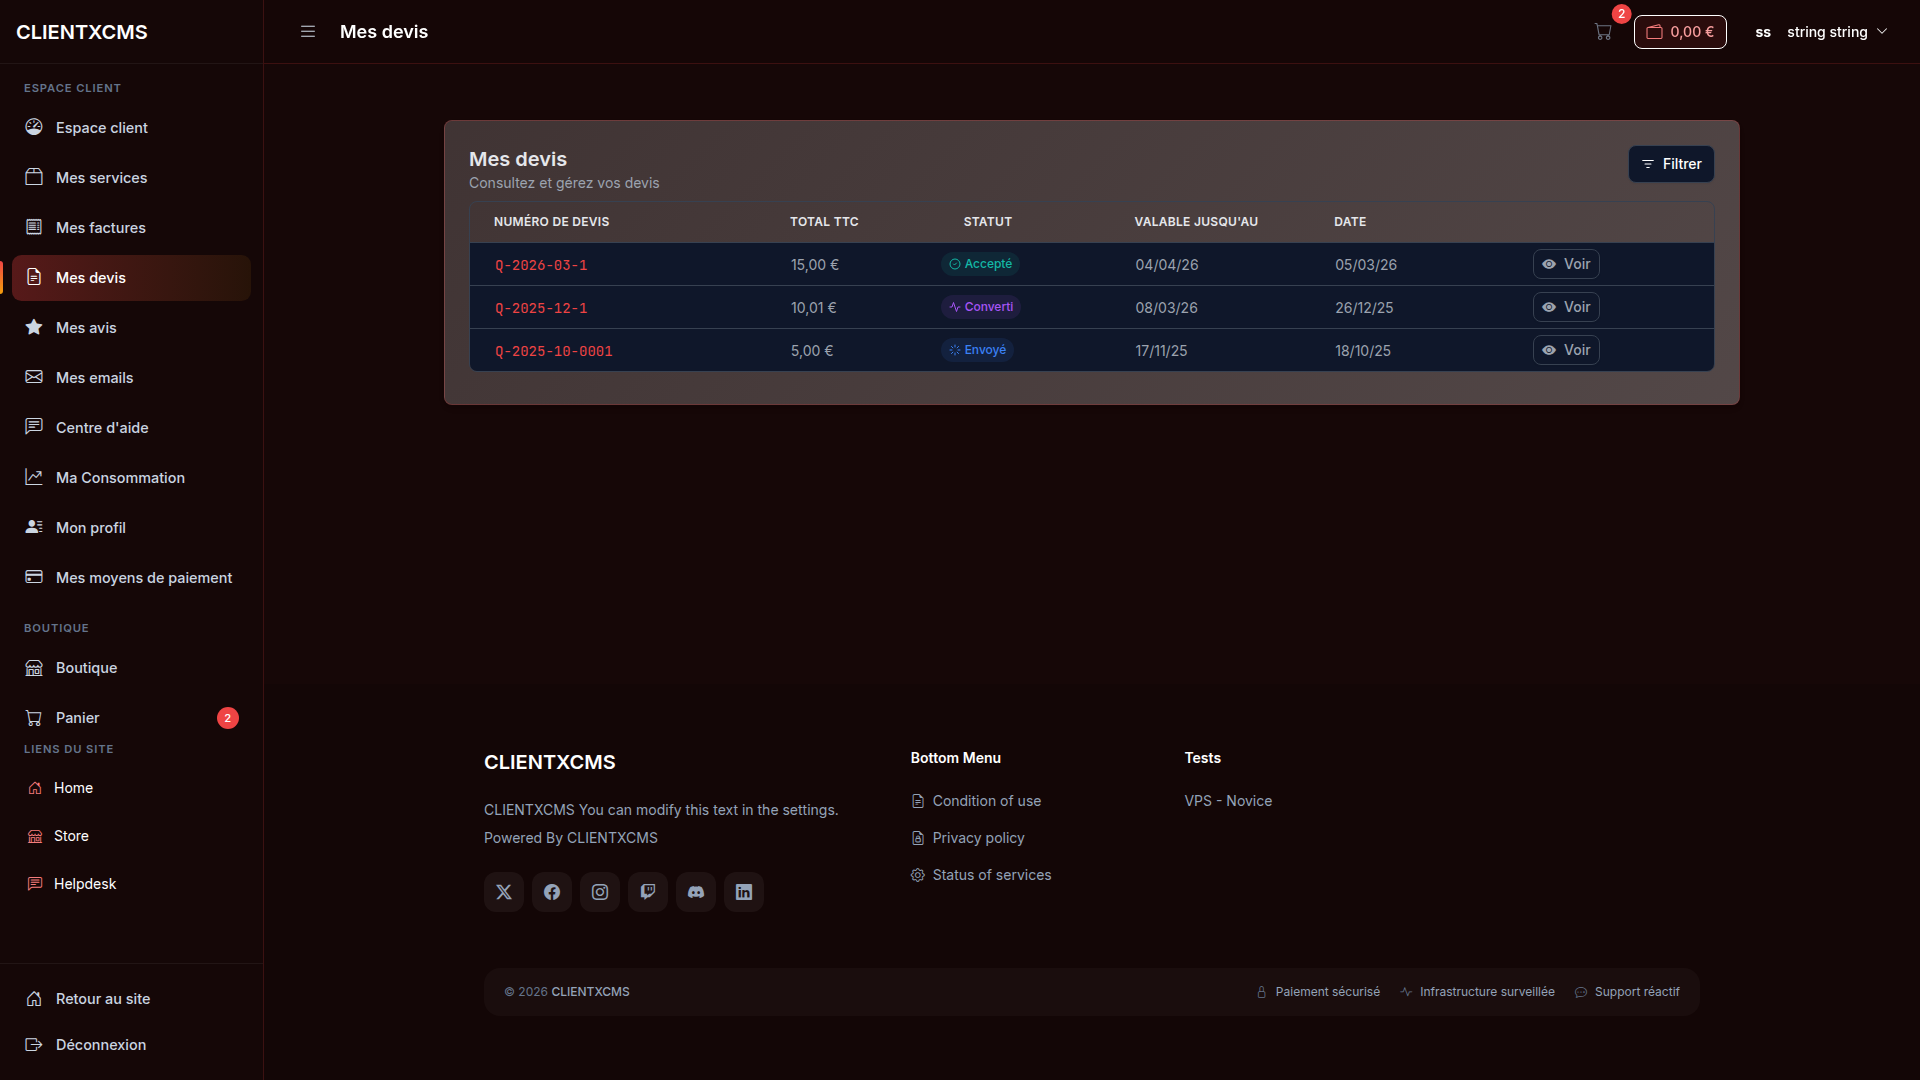Click the 0,00 € wallet balance button
This screenshot has height=1080, width=1920.
point(1680,32)
